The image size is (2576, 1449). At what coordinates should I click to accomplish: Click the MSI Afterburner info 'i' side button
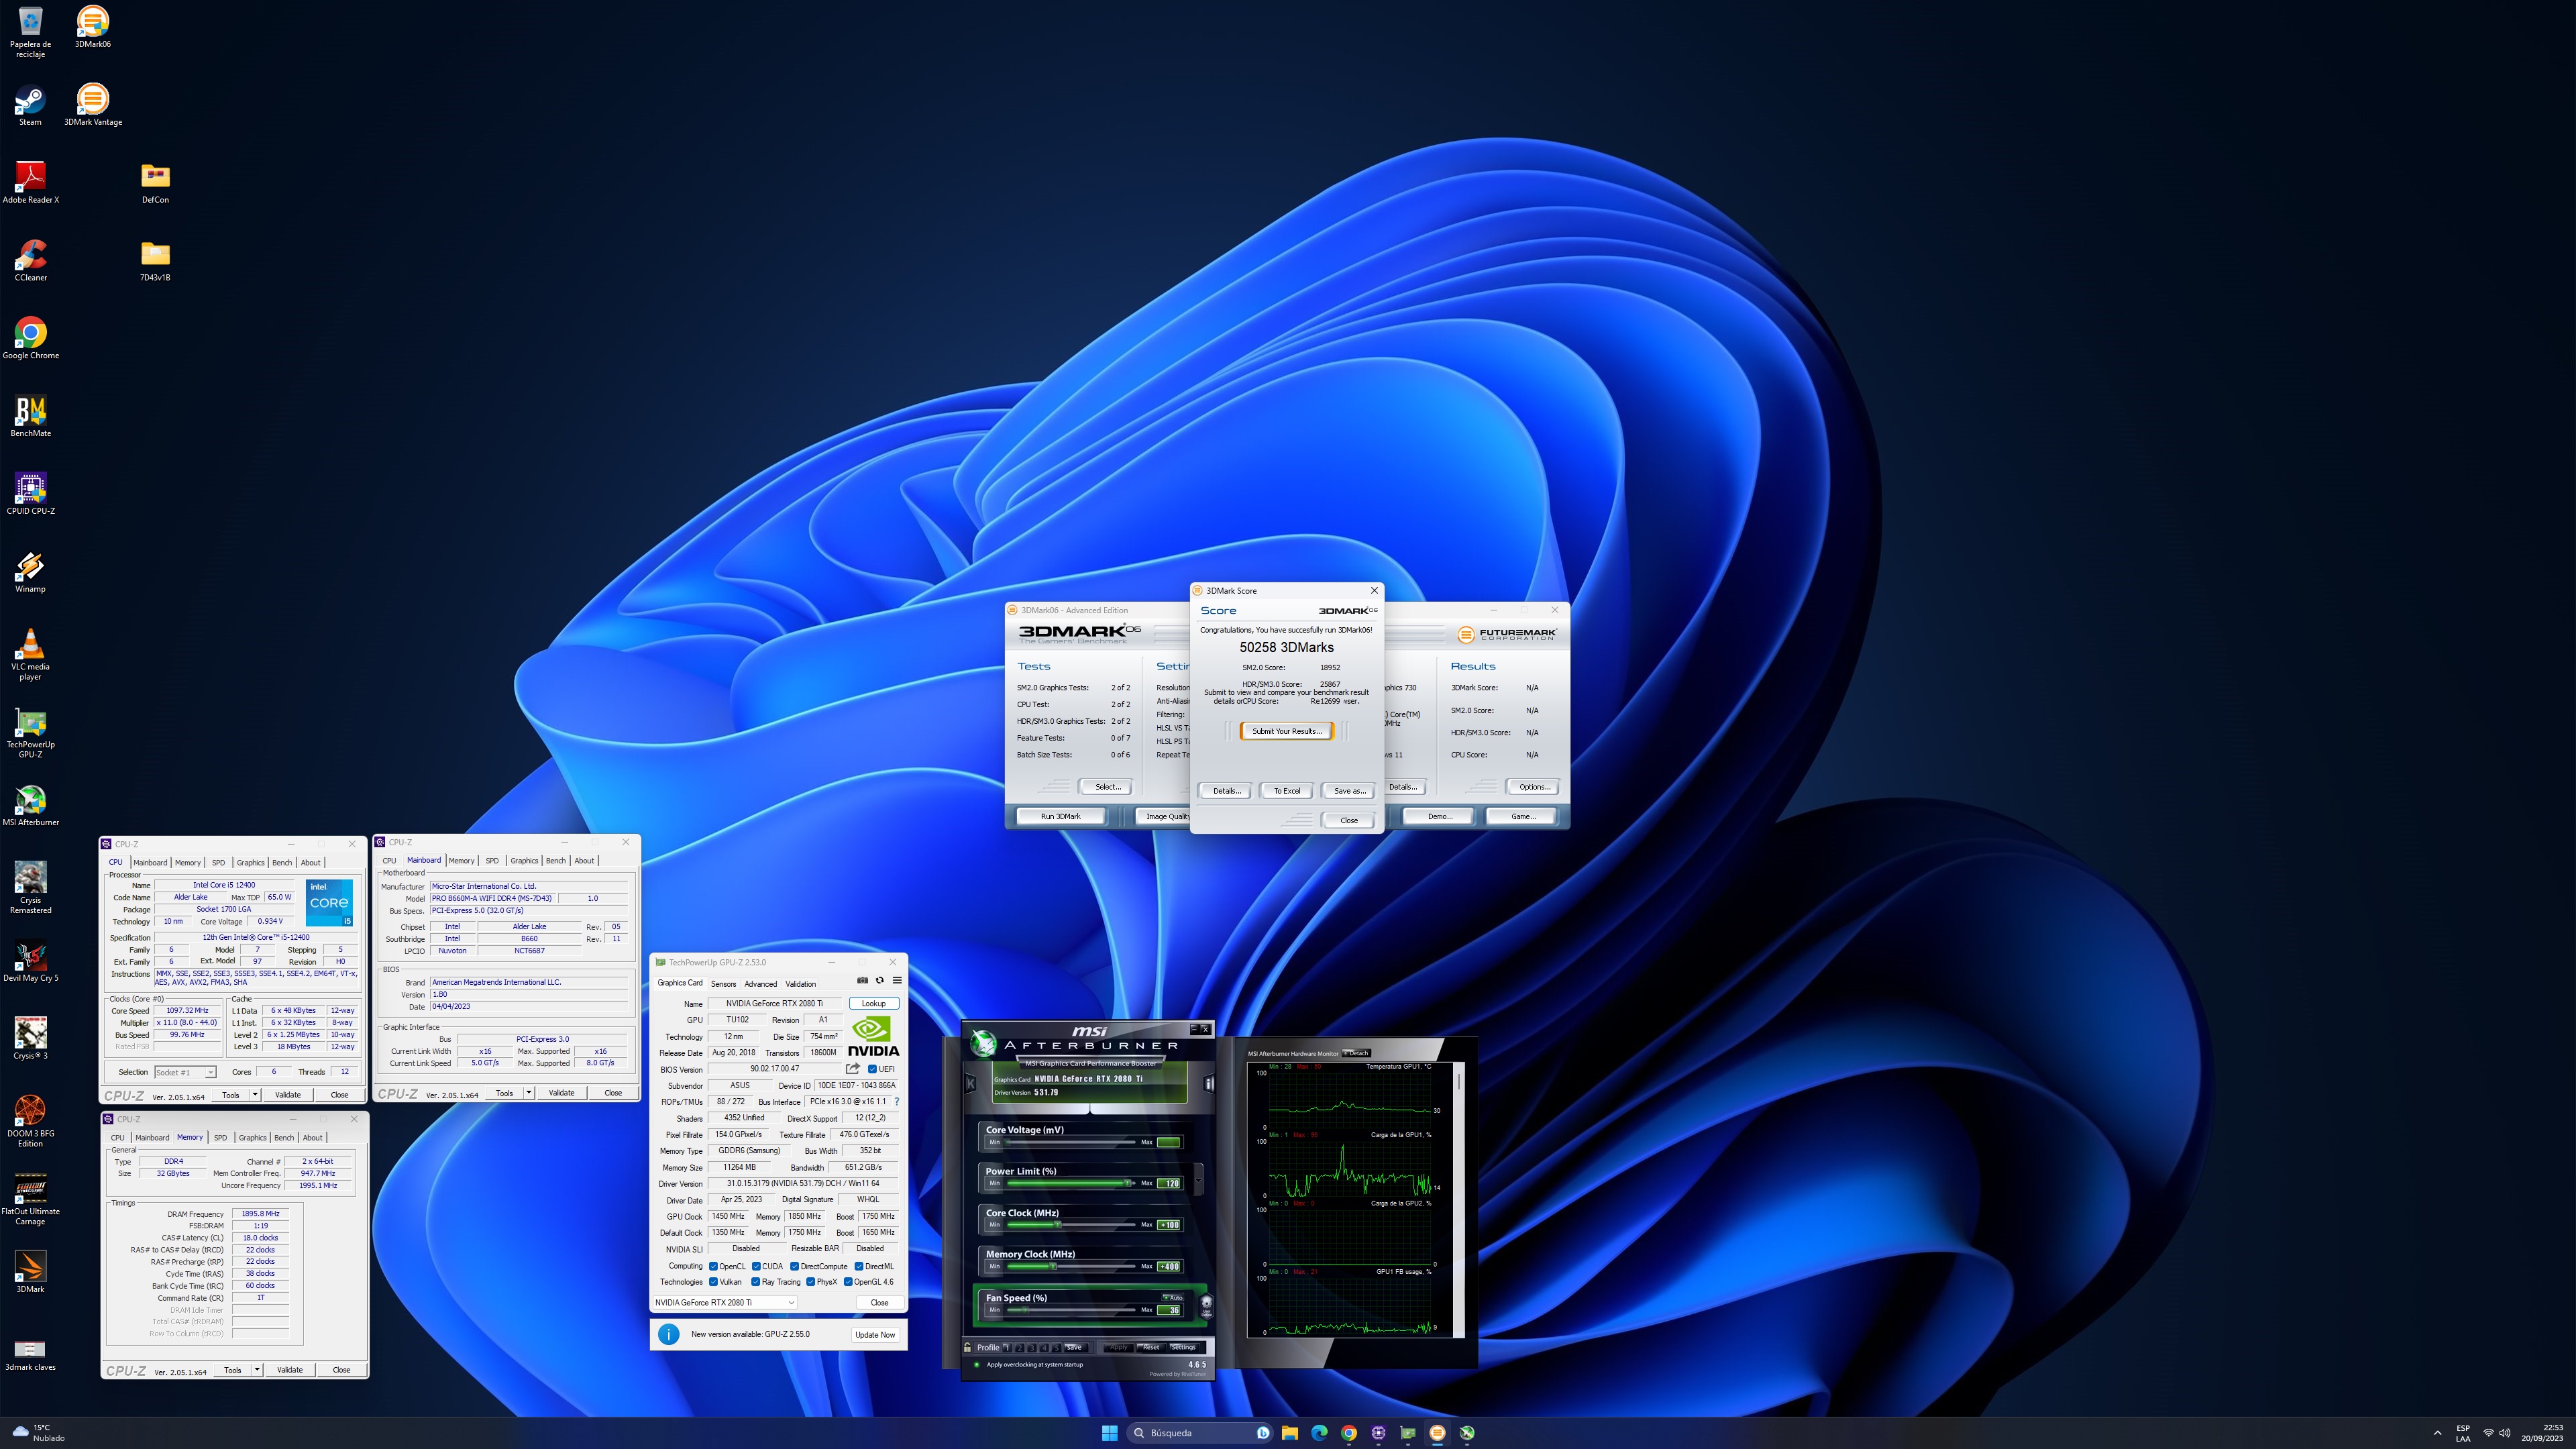point(1208,1083)
